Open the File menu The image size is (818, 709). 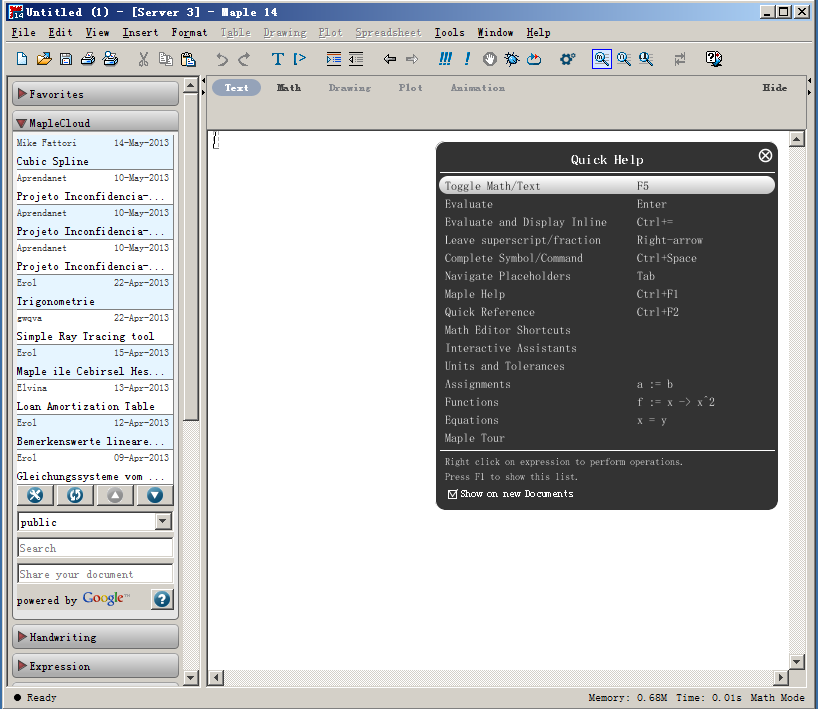tap(23, 32)
